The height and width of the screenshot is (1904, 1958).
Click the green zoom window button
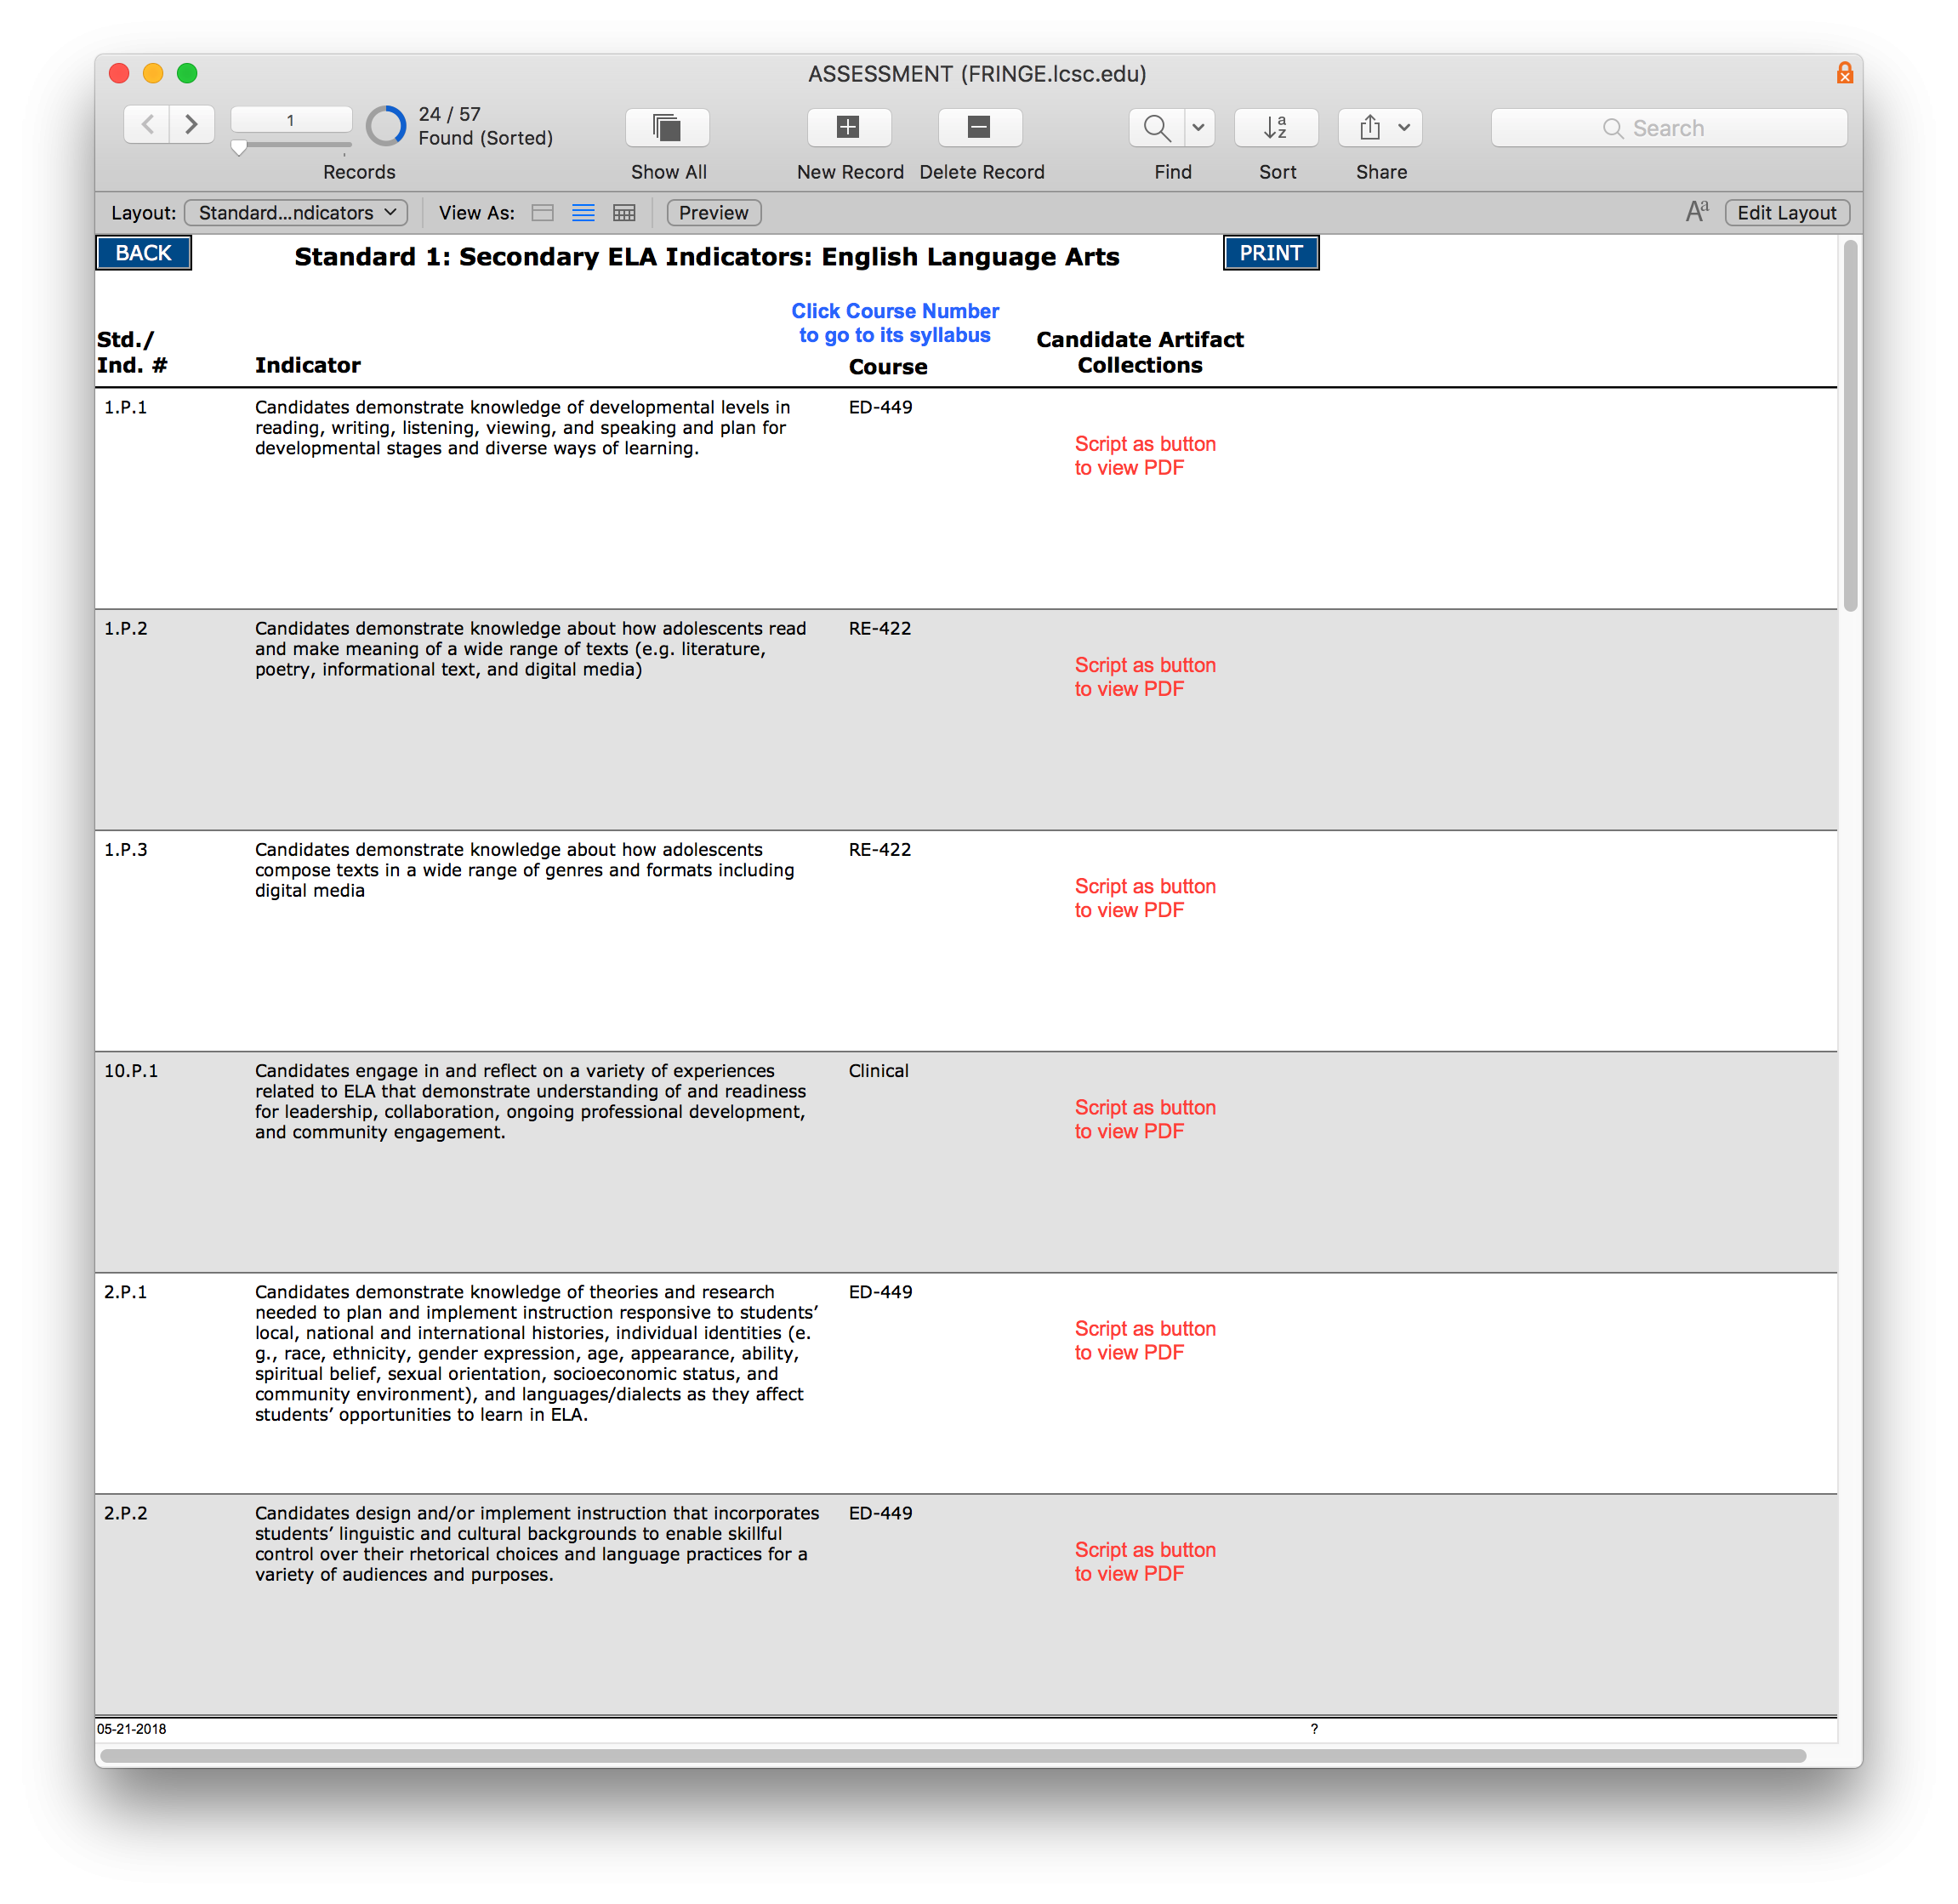(x=187, y=73)
